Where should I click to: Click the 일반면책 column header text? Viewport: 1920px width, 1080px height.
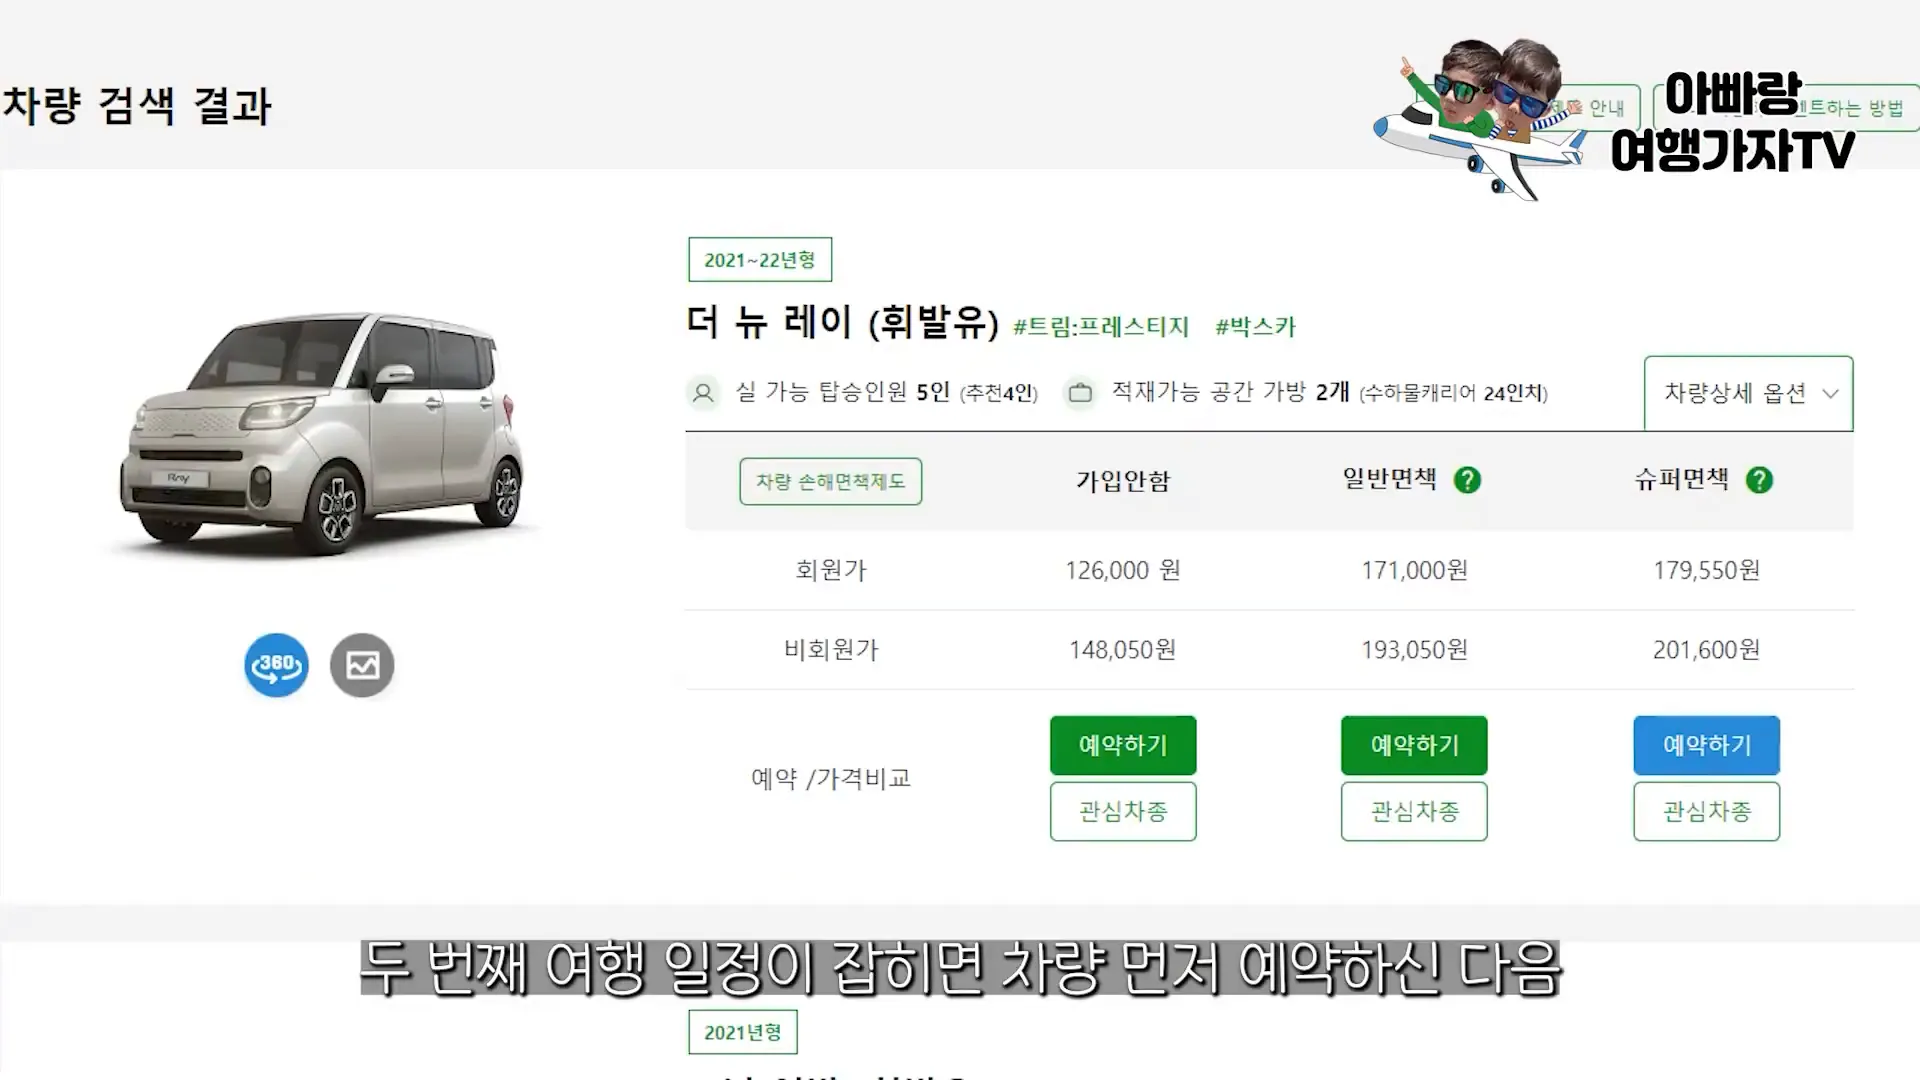(x=1389, y=479)
